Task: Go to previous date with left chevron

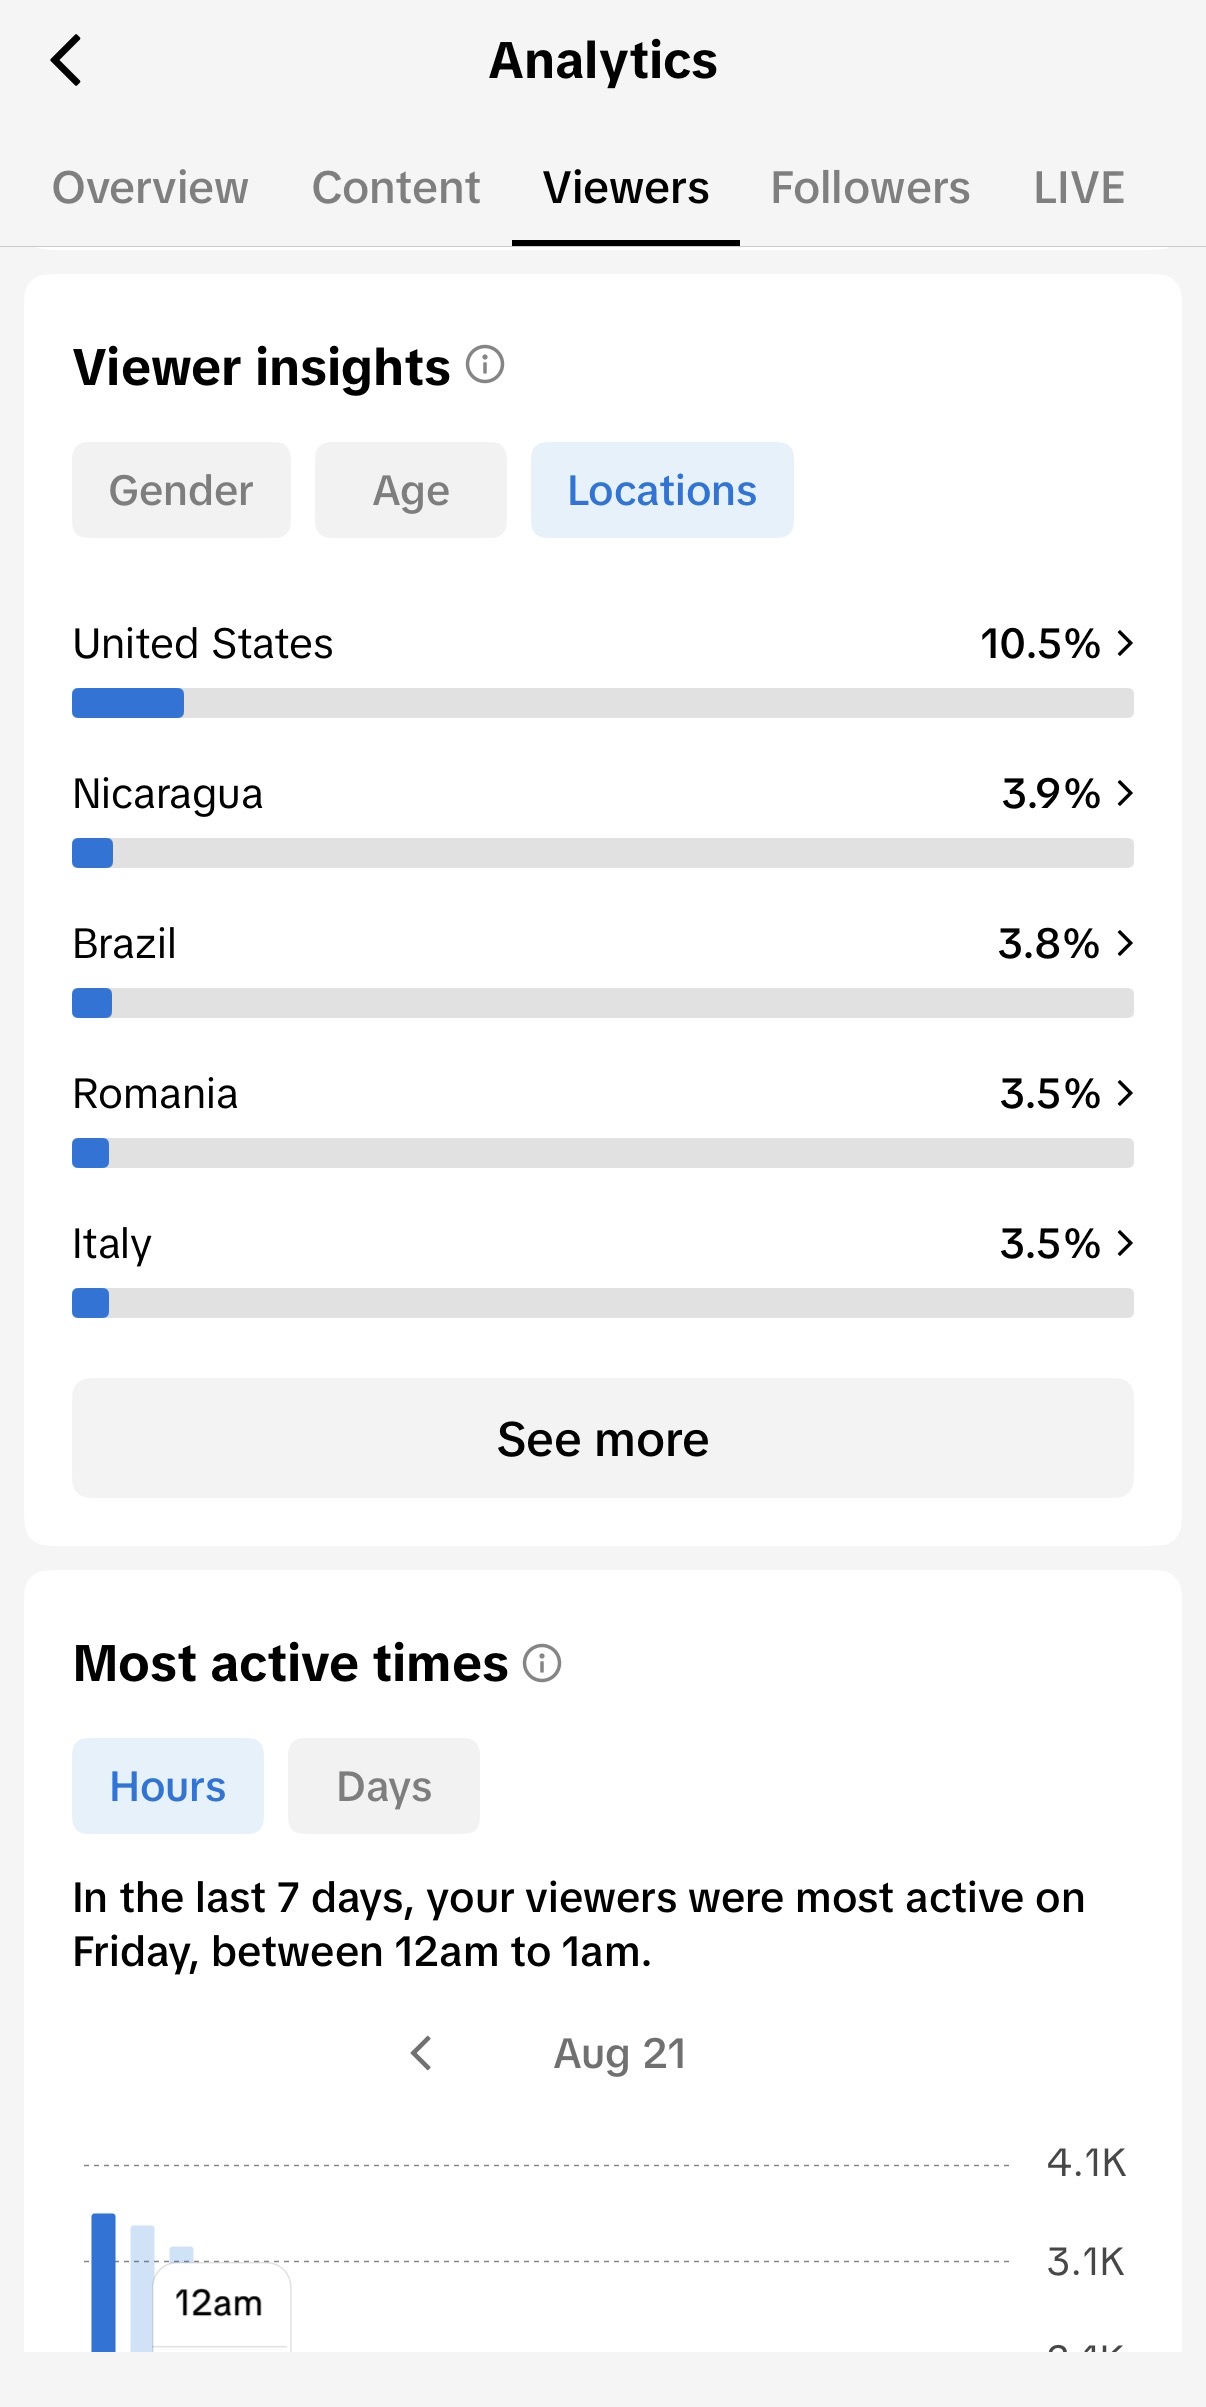Action: (422, 2053)
